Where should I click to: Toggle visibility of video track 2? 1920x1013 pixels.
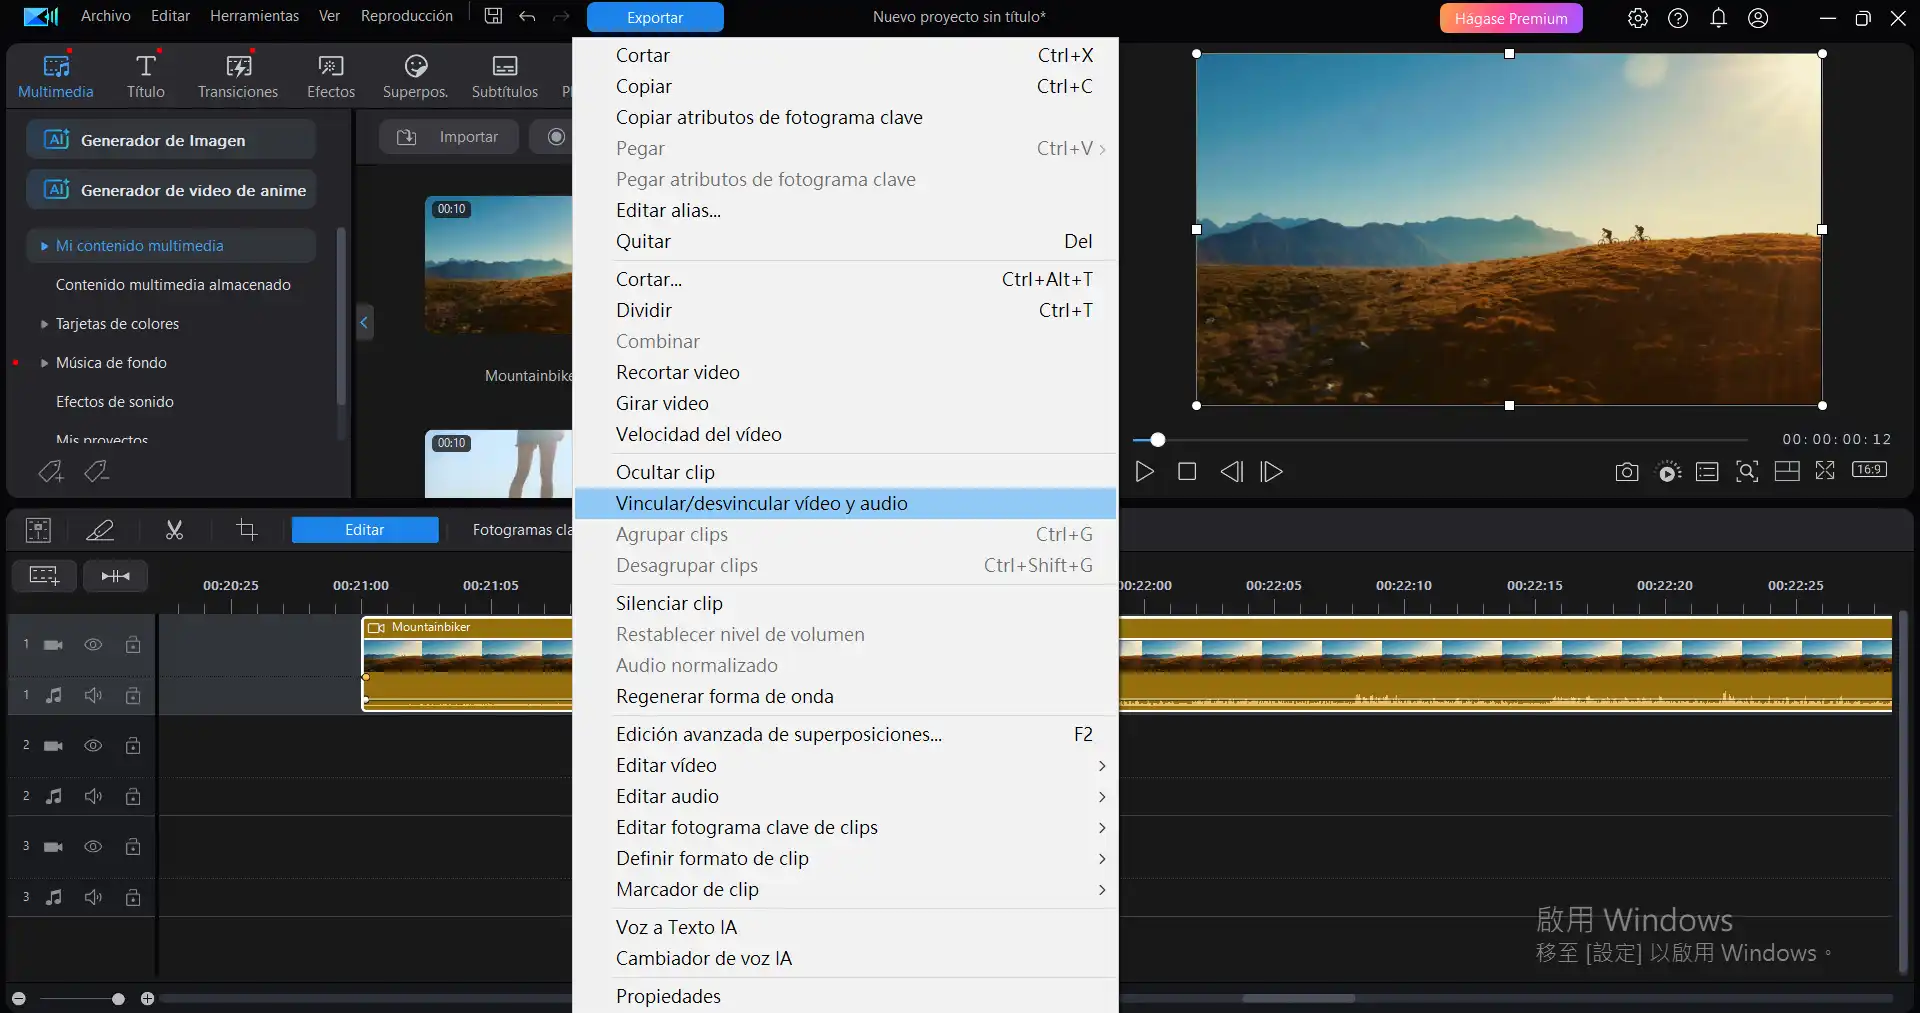93,746
